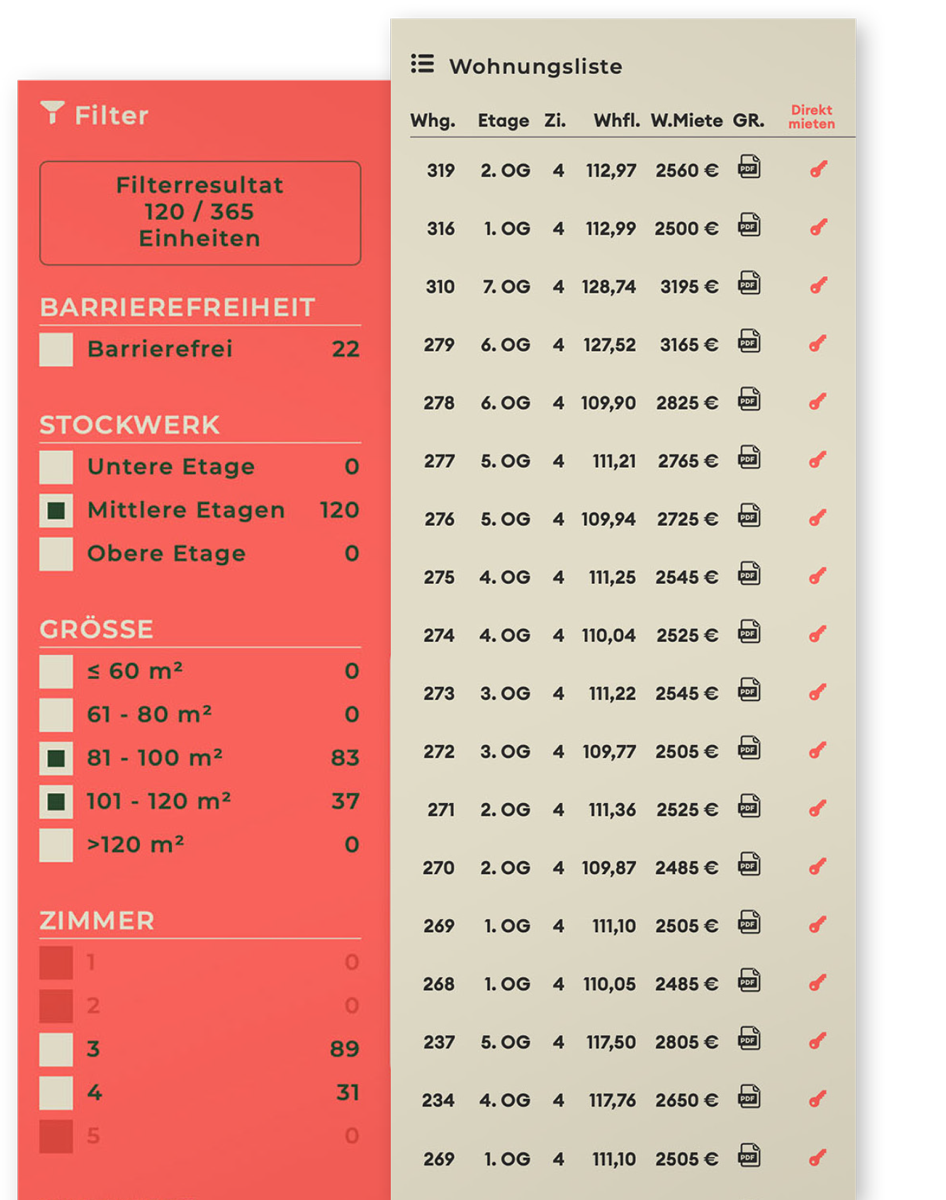This screenshot has height=1200, width=946.
Task: Click the Wohnungsliste heading
Action: click(x=537, y=66)
